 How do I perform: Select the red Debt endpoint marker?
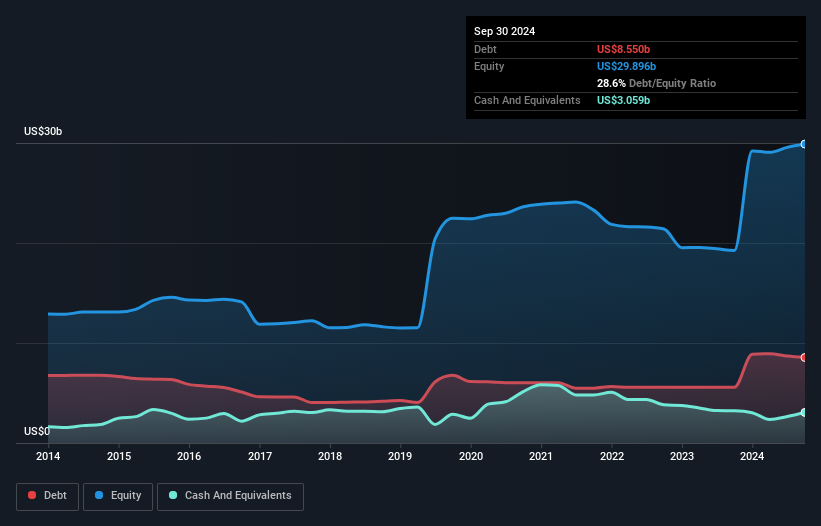coord(804,357)
